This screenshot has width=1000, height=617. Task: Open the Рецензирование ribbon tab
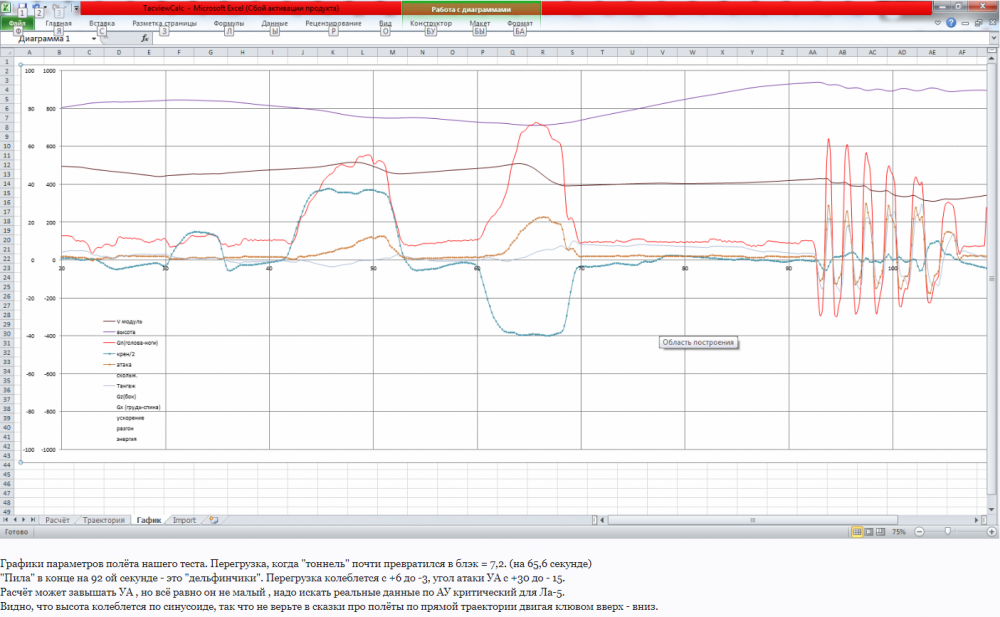pyautogui.click(x=333, y=23)
